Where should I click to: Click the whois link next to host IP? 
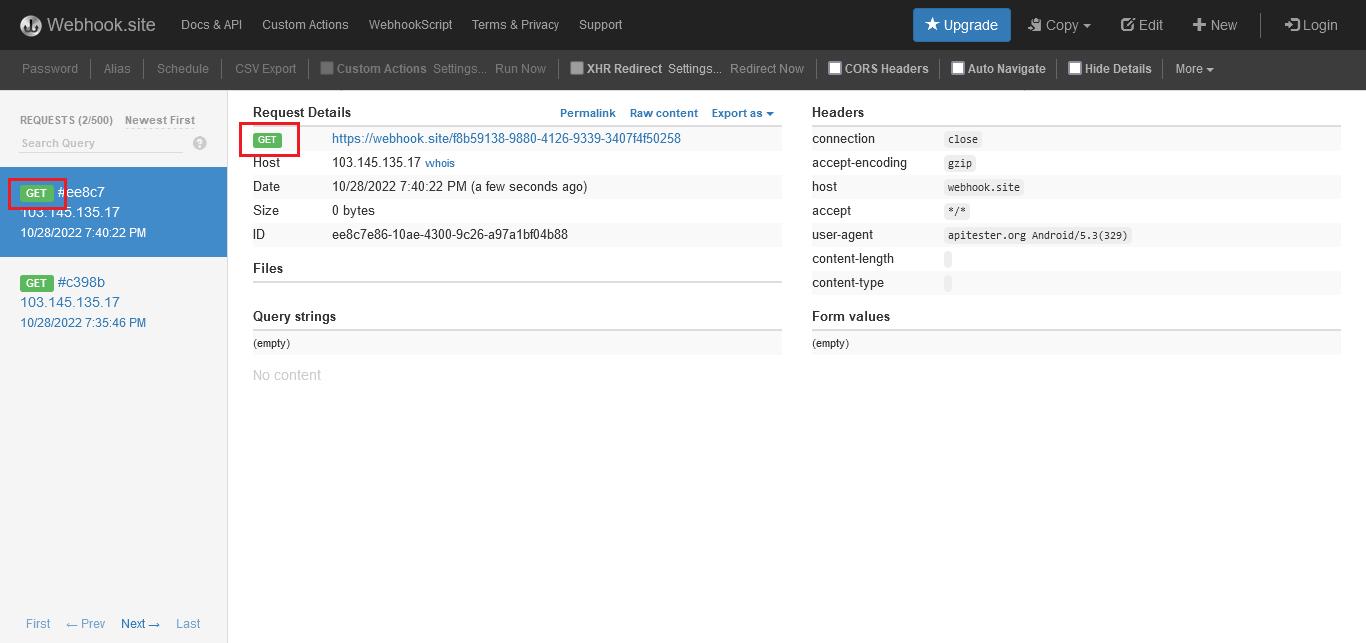440,163
